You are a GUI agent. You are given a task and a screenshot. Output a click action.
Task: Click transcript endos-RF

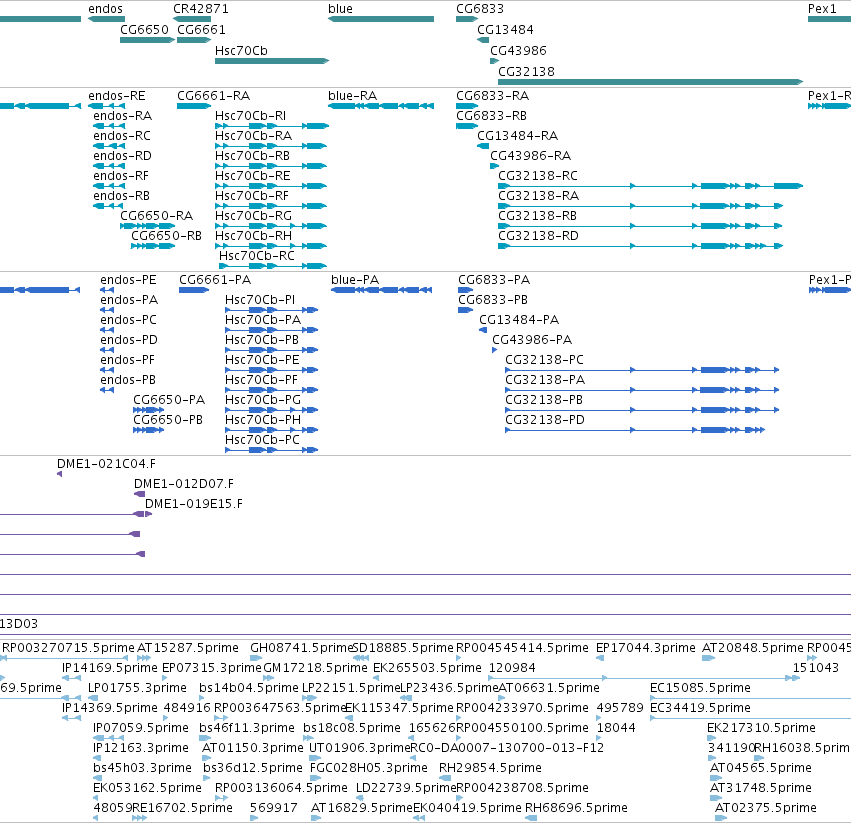click(121, 176)
